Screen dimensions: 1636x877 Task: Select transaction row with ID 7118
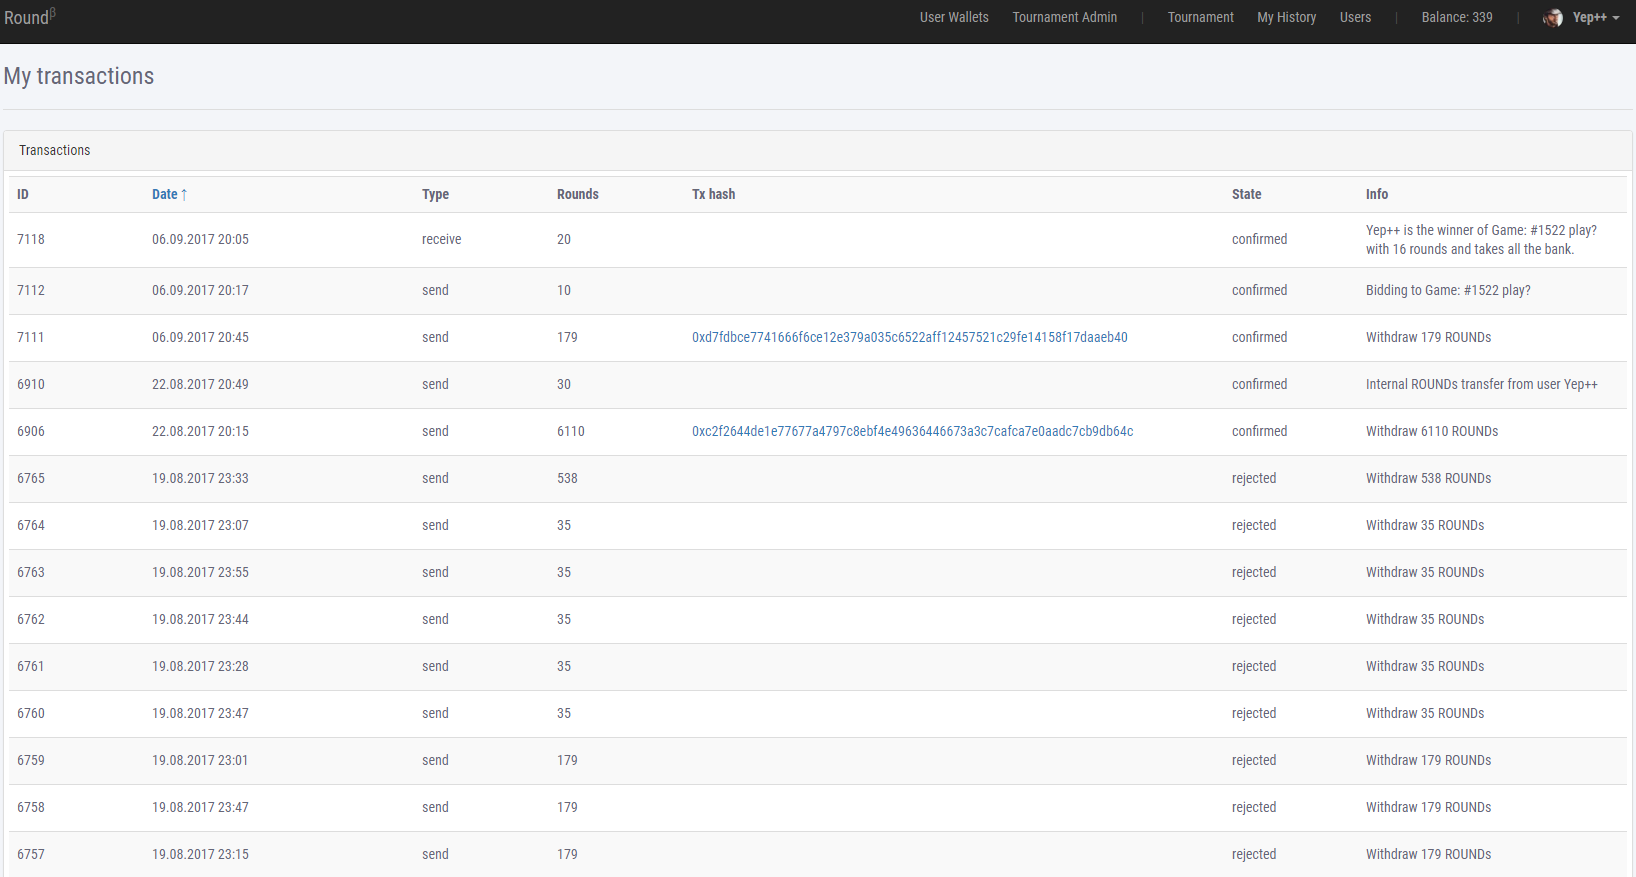(31, 240)
